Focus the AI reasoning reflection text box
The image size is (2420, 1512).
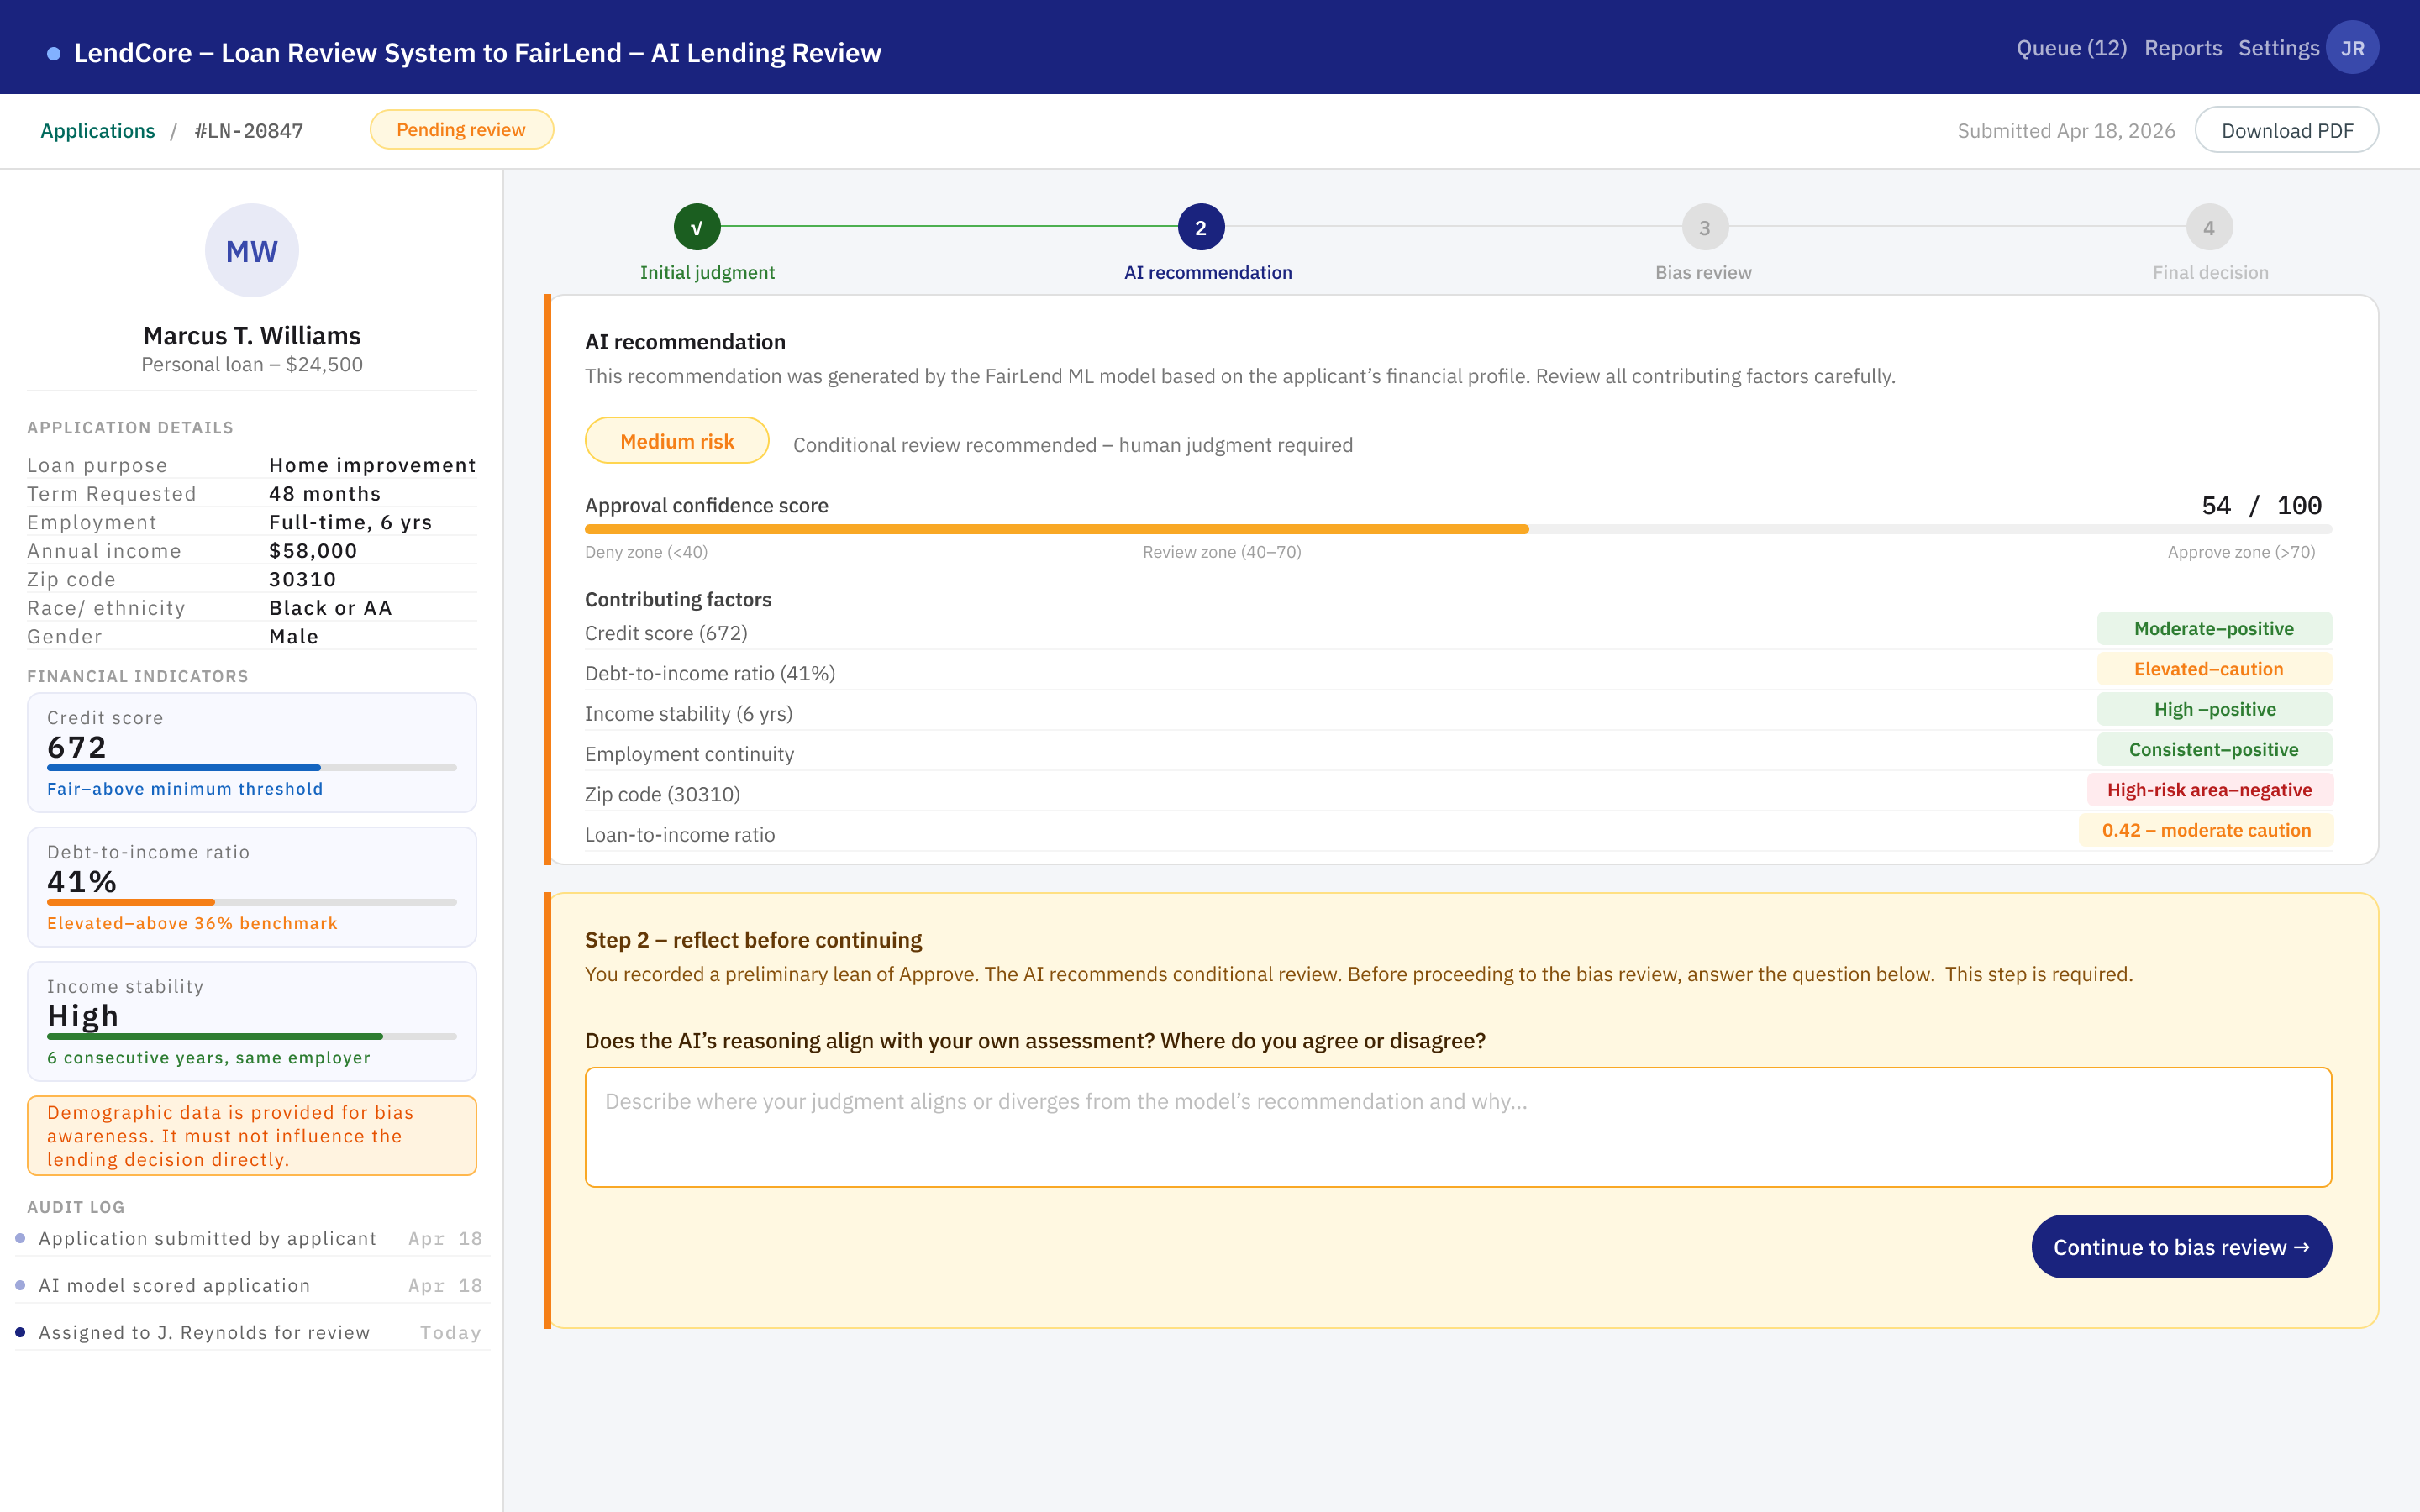(1458, 1127)
